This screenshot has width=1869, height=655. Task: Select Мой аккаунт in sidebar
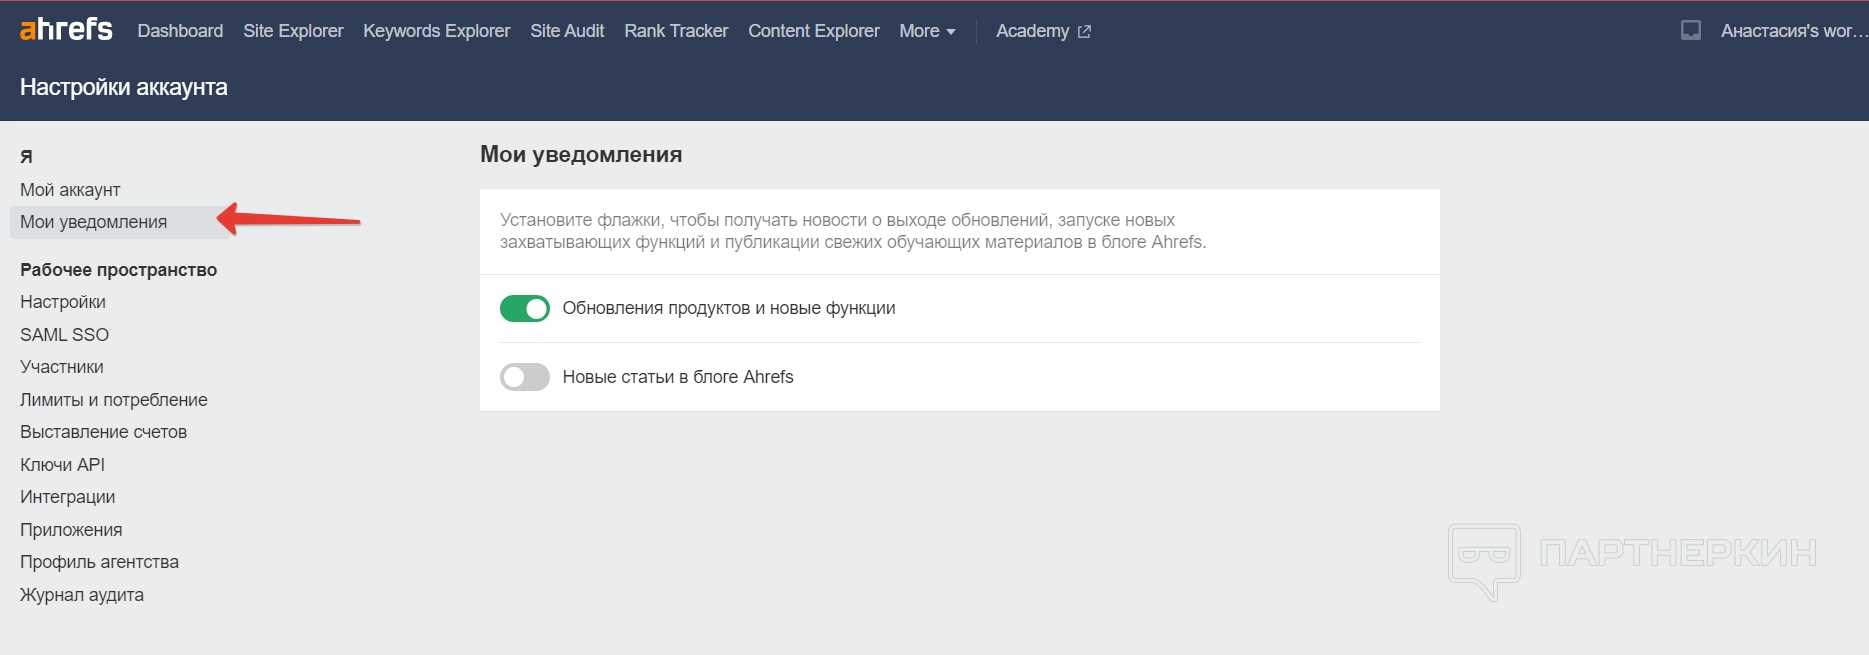(70, 190)
